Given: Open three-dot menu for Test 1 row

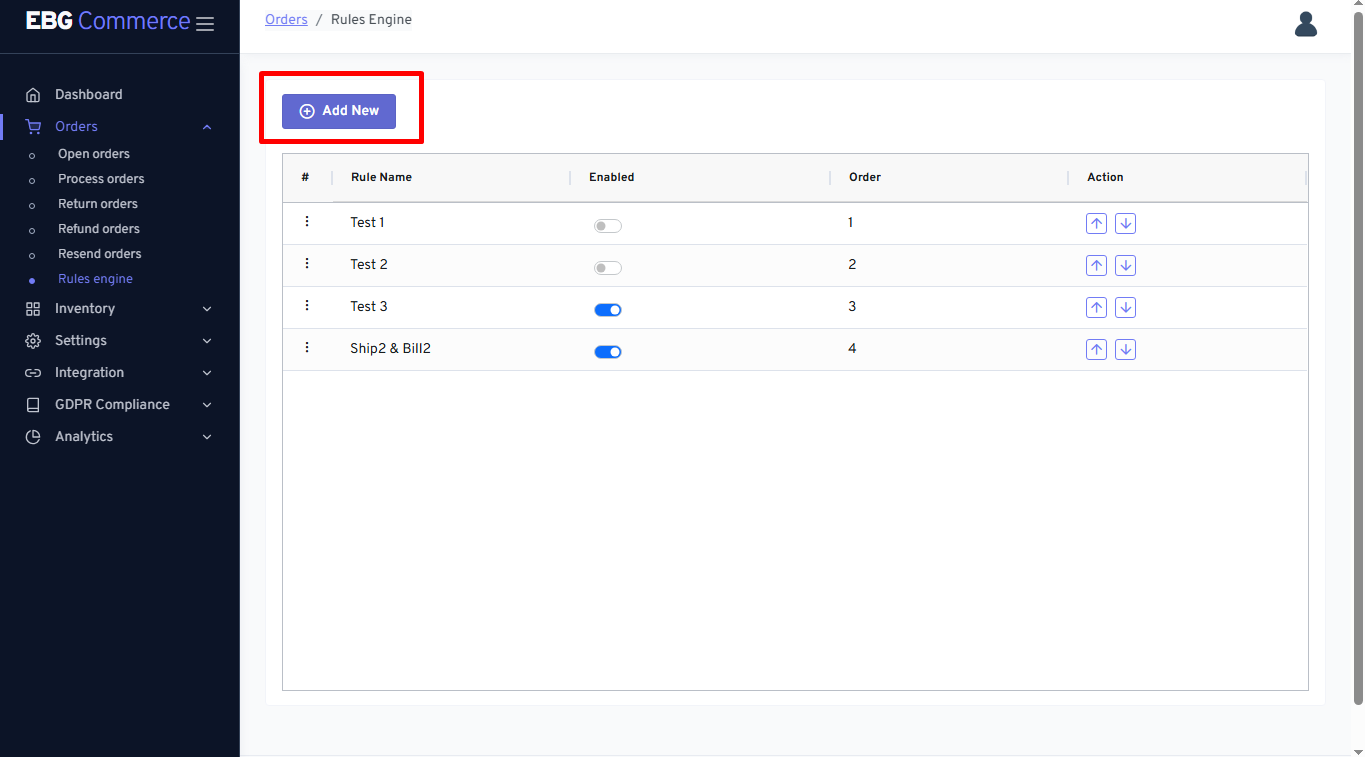Looking at the screenshot, I should pos(307,222).
